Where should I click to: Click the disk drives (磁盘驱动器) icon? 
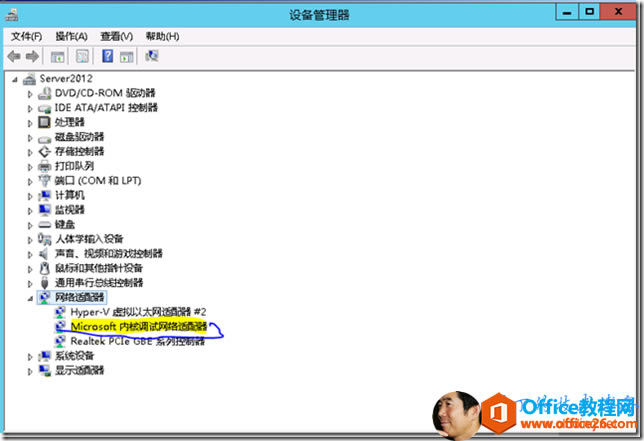click(x=44, y=138)
